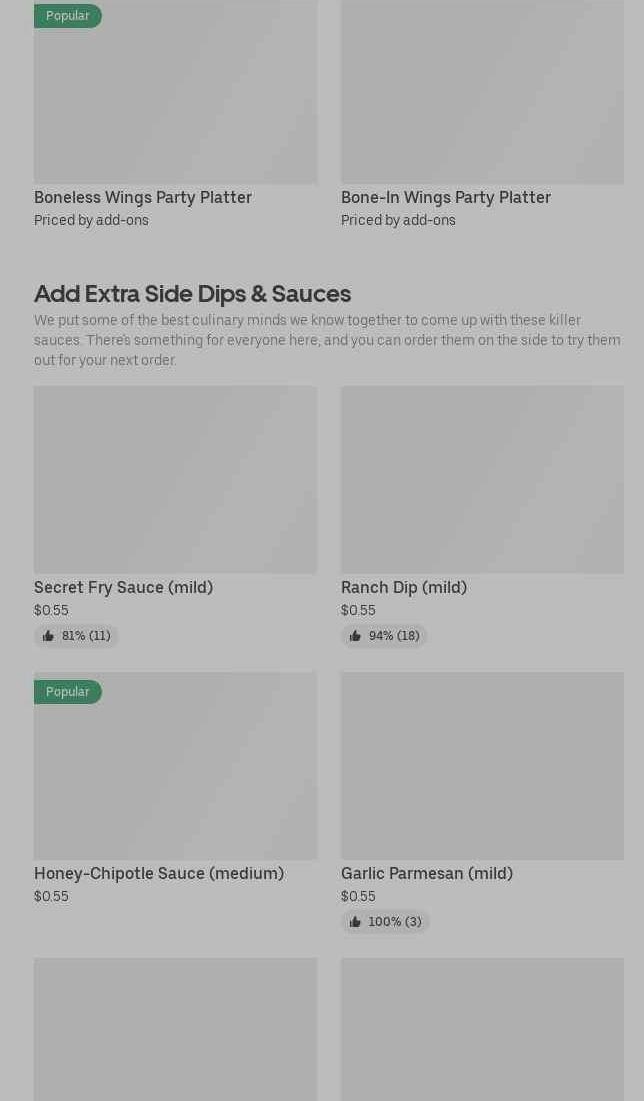Viewport: 644px width, 1101px height.
Task: Click thumbs-up icon under Secret Fry Sauce
Action: point(48,636)
